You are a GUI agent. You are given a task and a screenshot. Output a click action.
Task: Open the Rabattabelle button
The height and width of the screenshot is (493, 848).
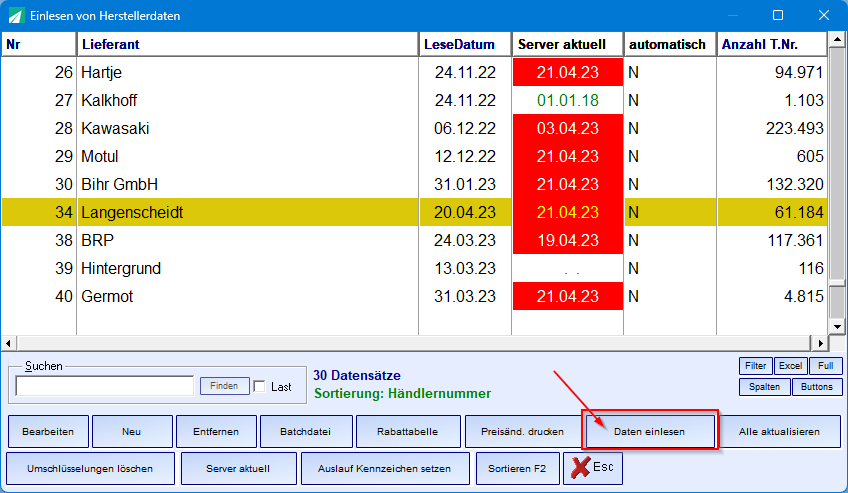pos(408,431)
